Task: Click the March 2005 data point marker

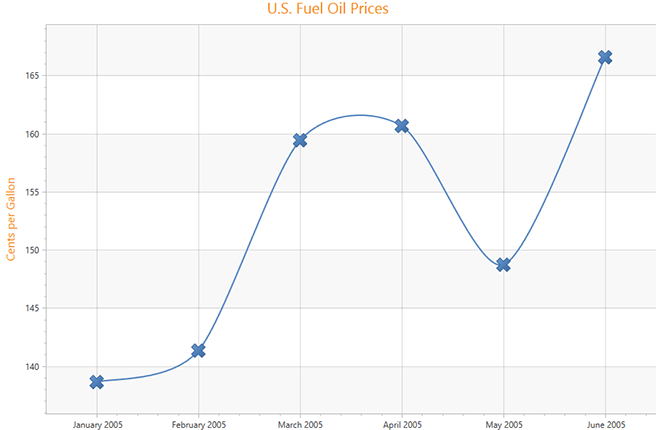Action: point(300,140)
